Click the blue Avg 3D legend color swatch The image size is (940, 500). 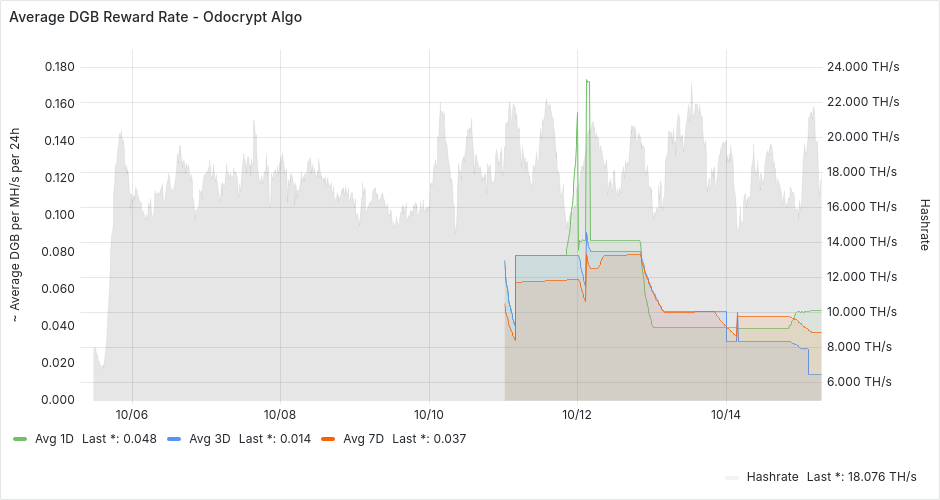(174, 439)
